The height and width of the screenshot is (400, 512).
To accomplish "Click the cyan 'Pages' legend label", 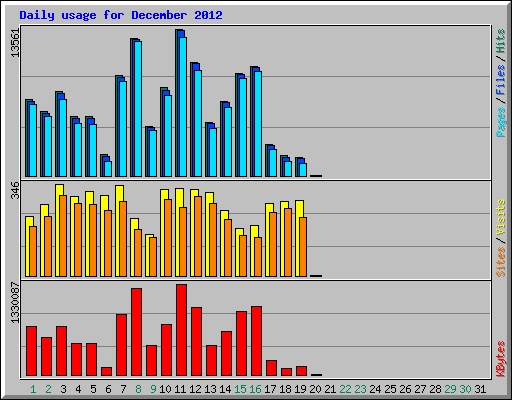I will pyautogui.click(x=500, y=122).
